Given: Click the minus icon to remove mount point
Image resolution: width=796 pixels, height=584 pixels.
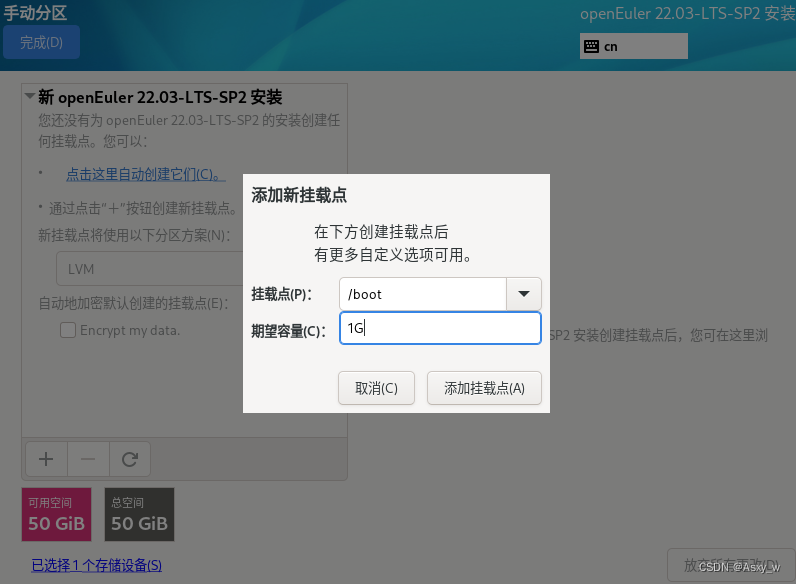Looking at the screenshot, I should click(88, 459).
